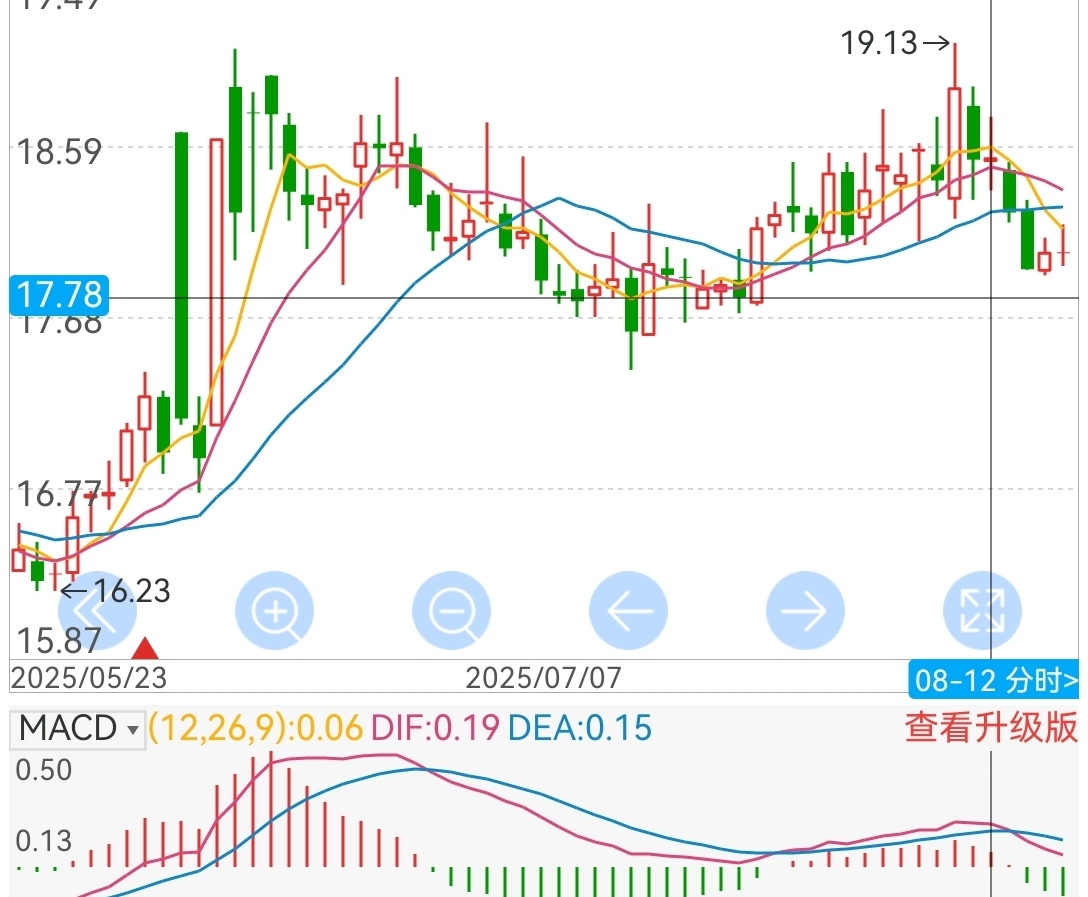Expand chart to fullscreen
Screen dimensions: 1088x897
983,611
